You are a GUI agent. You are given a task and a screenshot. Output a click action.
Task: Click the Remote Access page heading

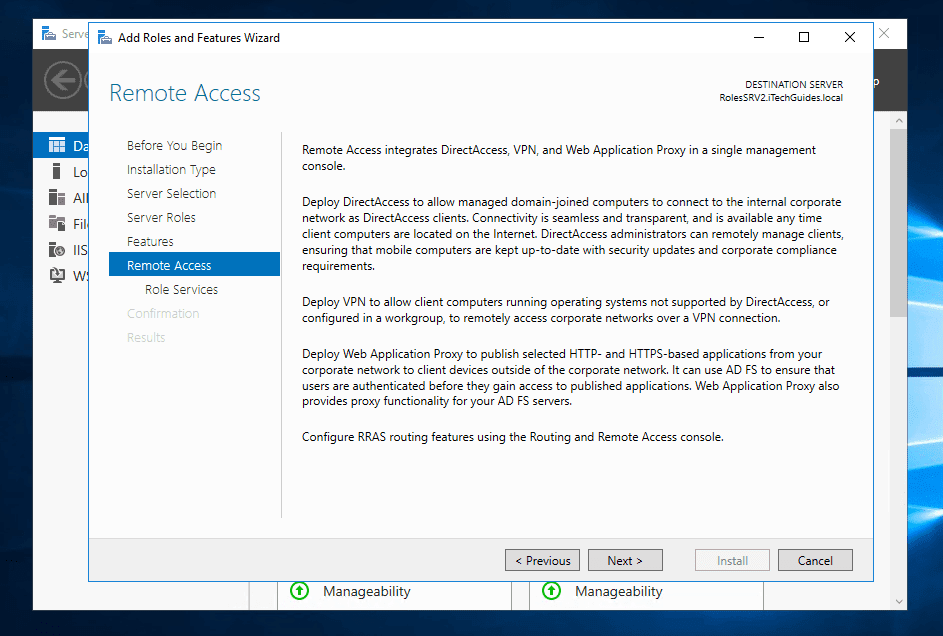(x=185, y=93)
